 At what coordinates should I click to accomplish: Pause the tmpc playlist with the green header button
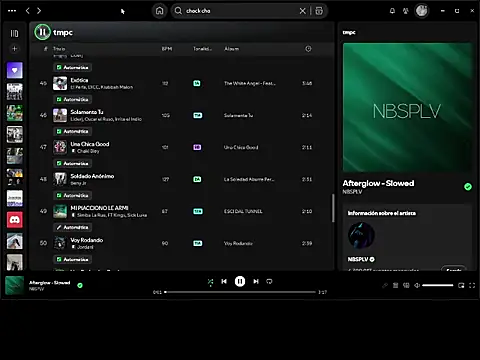42,32
